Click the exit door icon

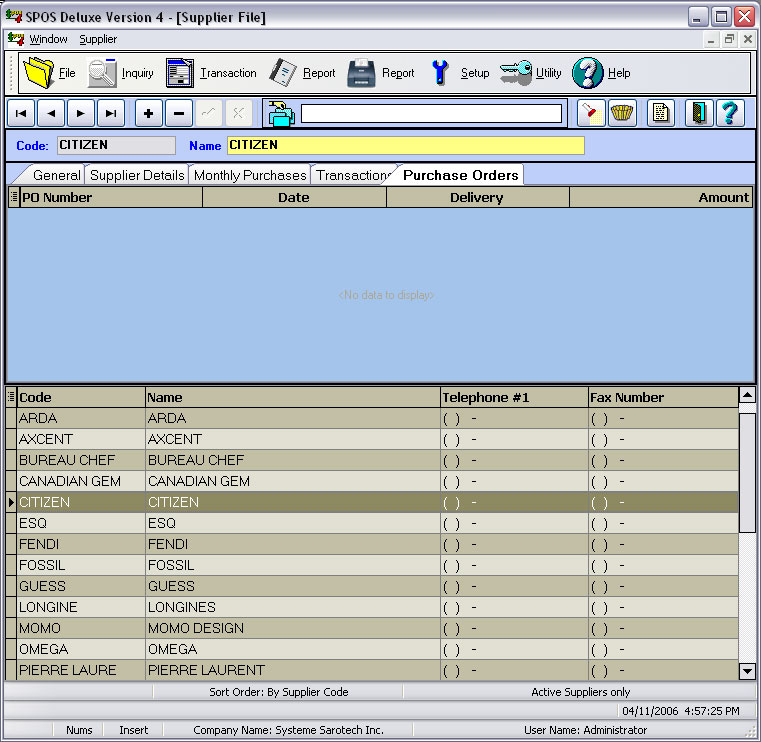(x=699, y=114)
